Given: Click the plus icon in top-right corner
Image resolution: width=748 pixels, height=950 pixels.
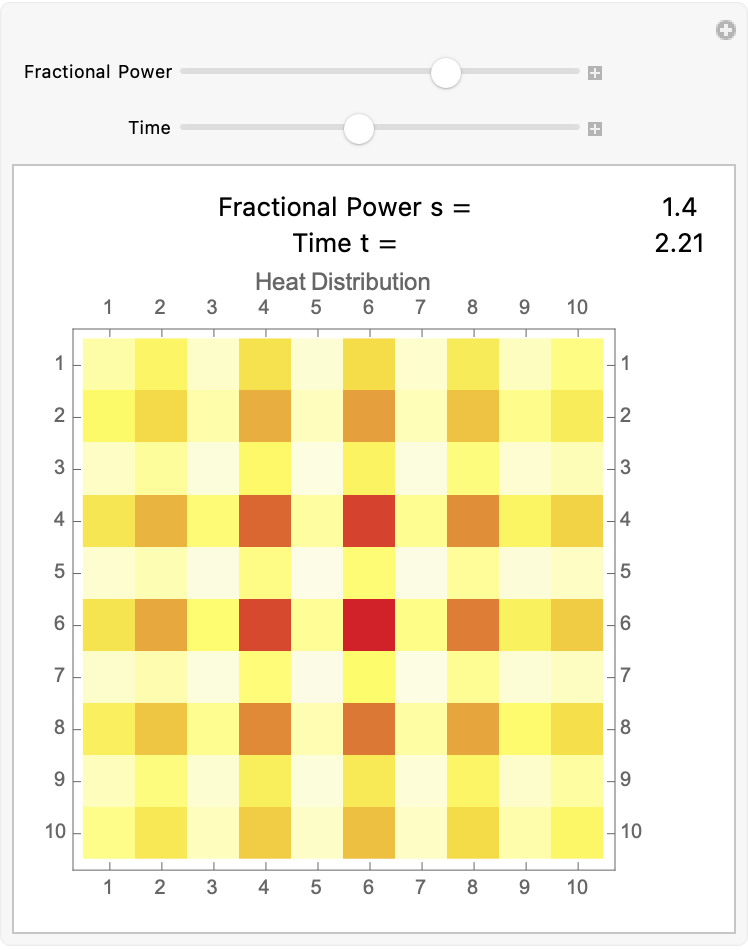Looking at the screenshot, I should 726,30.
